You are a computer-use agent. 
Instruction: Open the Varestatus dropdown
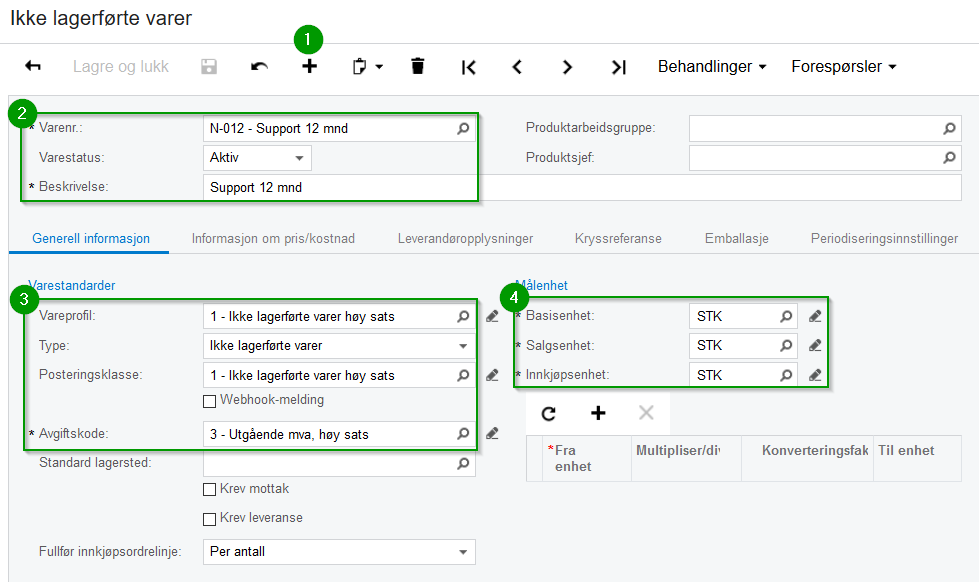(x=298, y=158)
